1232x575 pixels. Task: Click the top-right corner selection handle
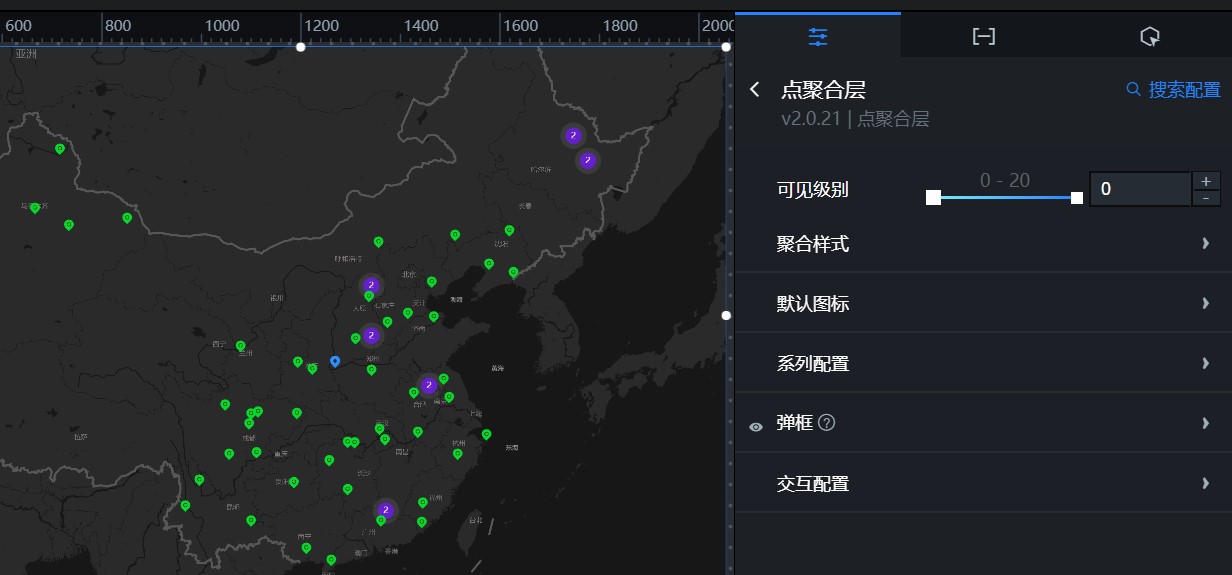[x=726, y=47]
